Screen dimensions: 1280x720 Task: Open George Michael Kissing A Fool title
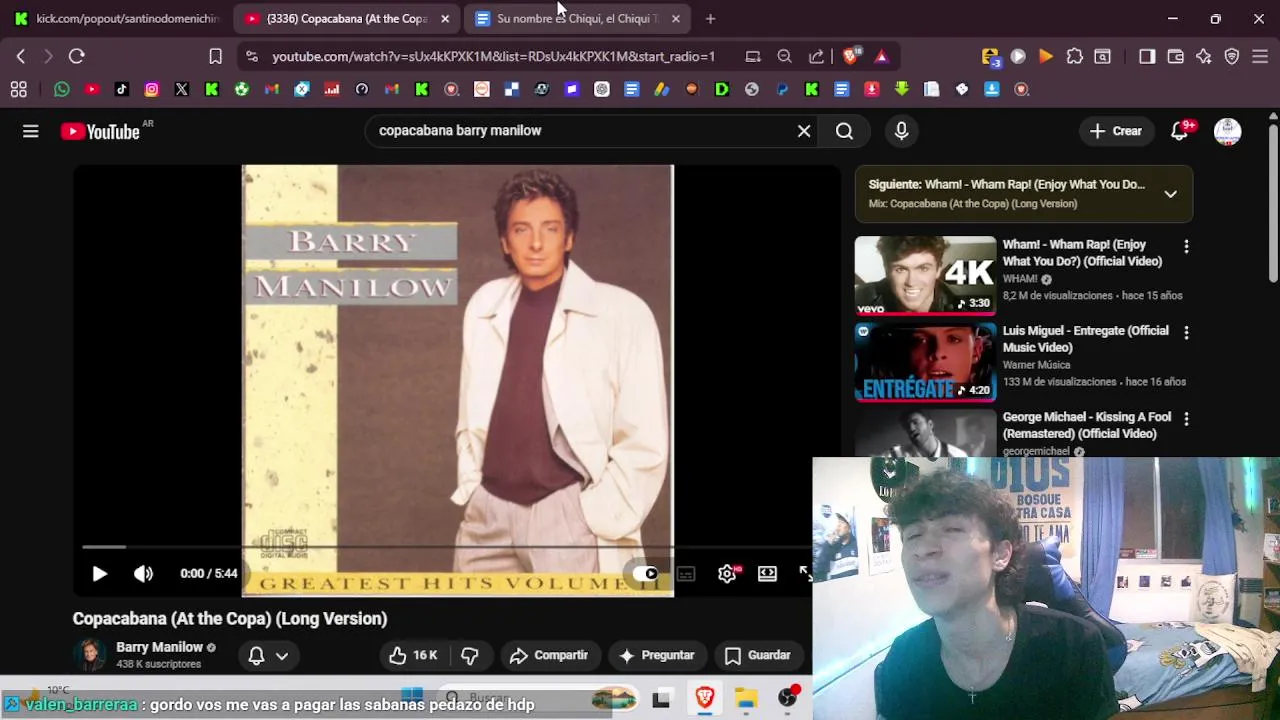[1087, 425]
